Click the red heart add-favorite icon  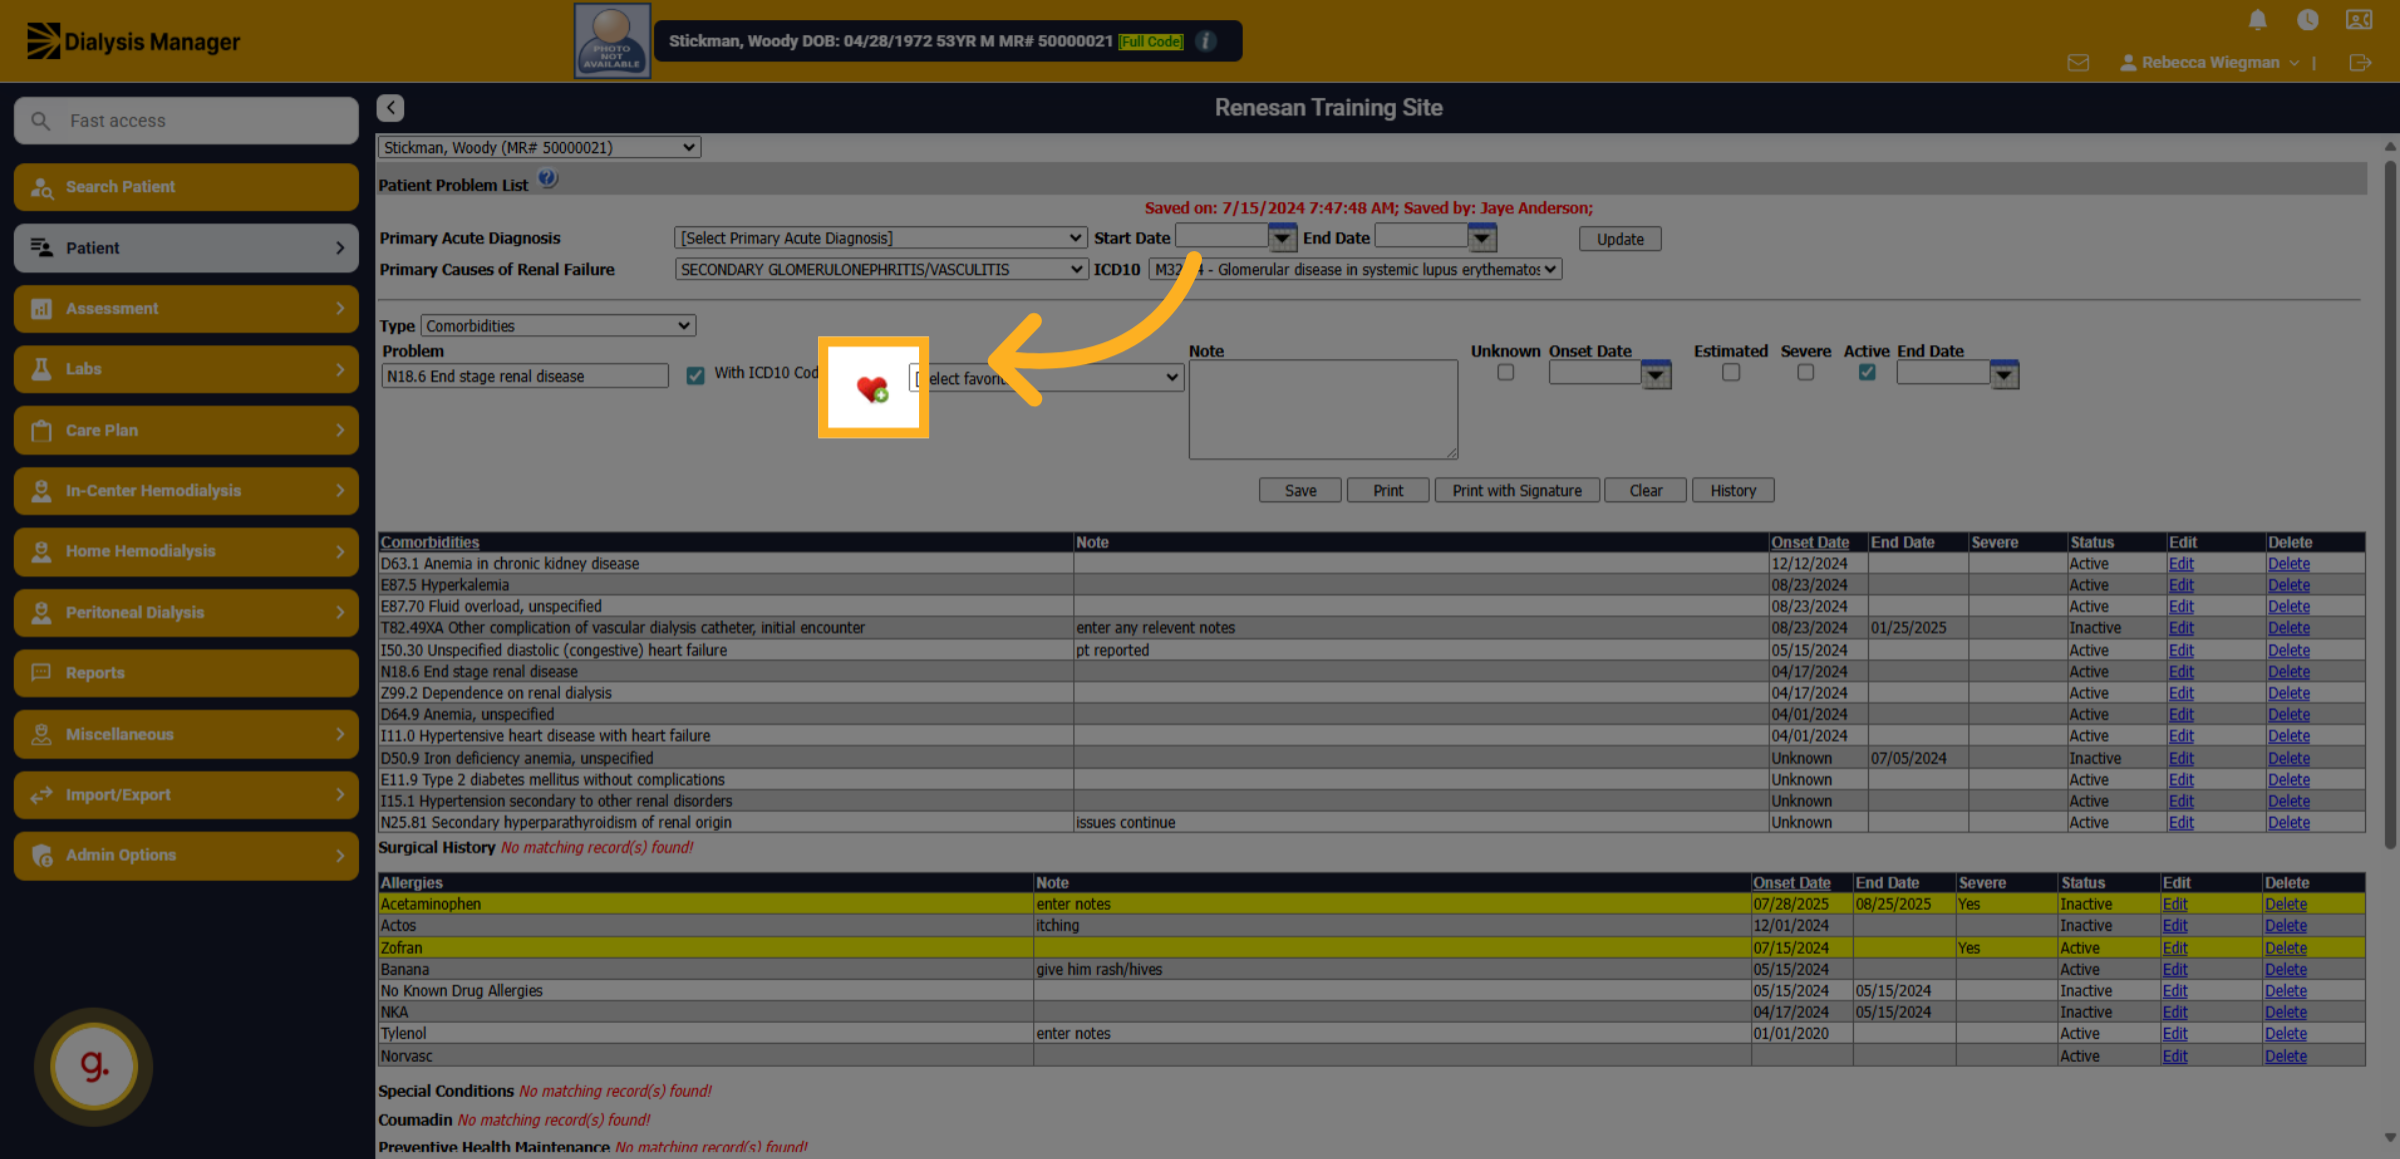point(872,388)
